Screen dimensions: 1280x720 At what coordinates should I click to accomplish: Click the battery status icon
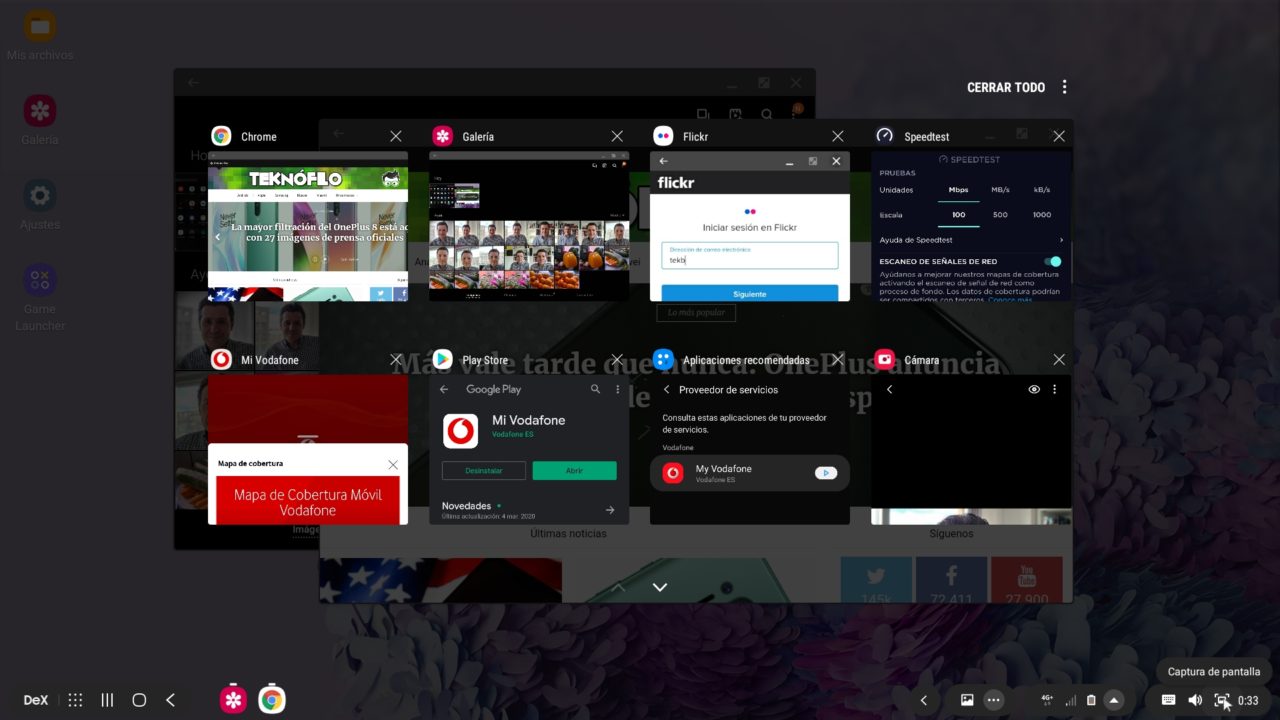tap(1091, 700)
